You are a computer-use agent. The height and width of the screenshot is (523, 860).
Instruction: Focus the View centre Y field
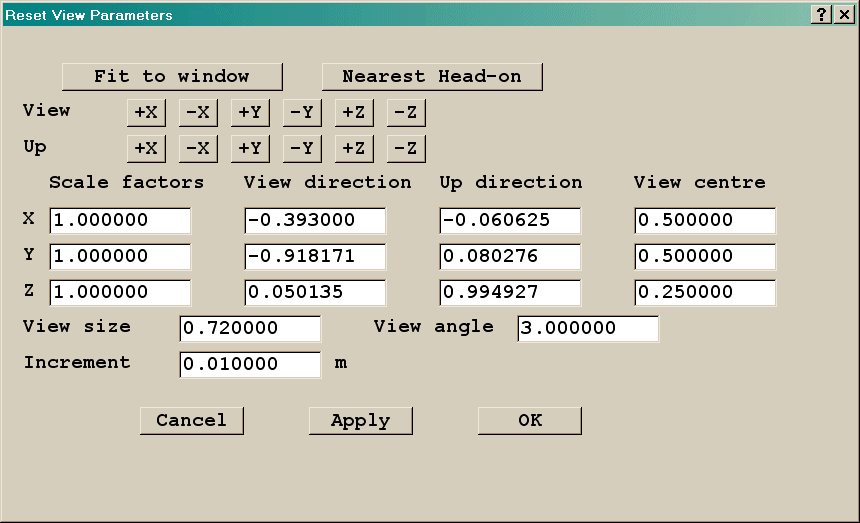tap(705, 257)
